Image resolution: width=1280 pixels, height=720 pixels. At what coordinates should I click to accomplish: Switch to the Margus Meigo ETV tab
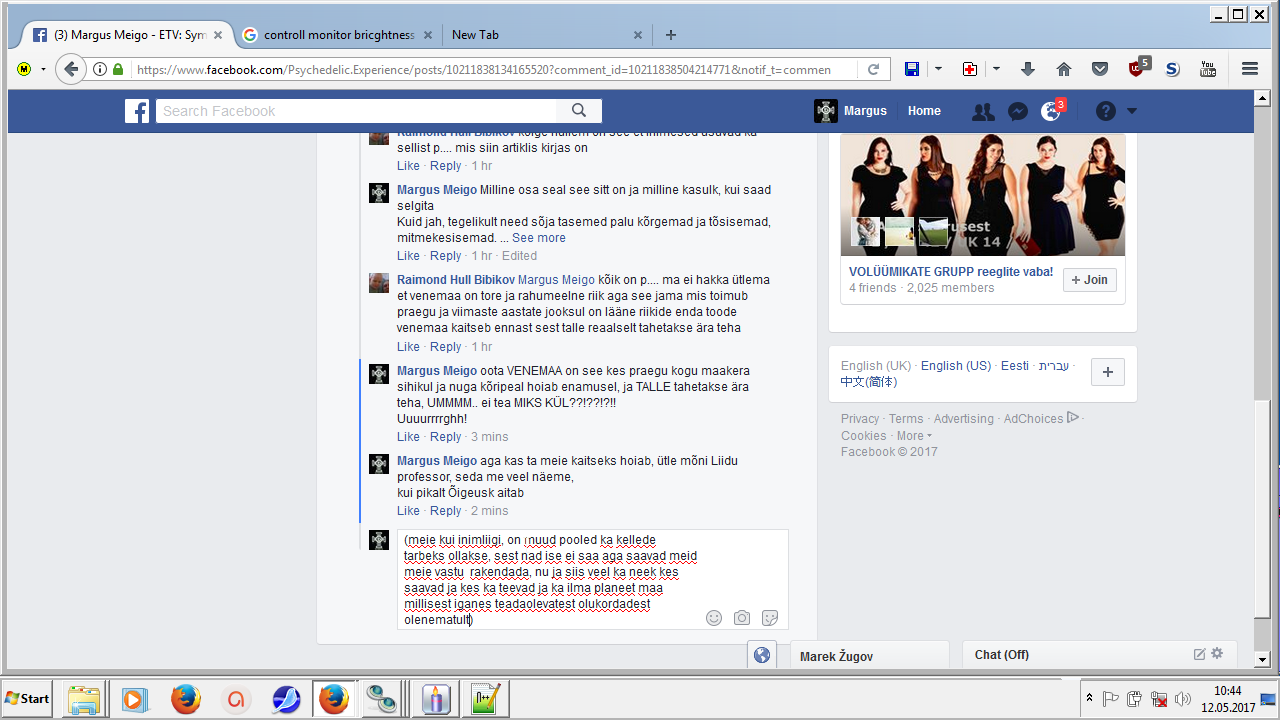tap(130, 35)
